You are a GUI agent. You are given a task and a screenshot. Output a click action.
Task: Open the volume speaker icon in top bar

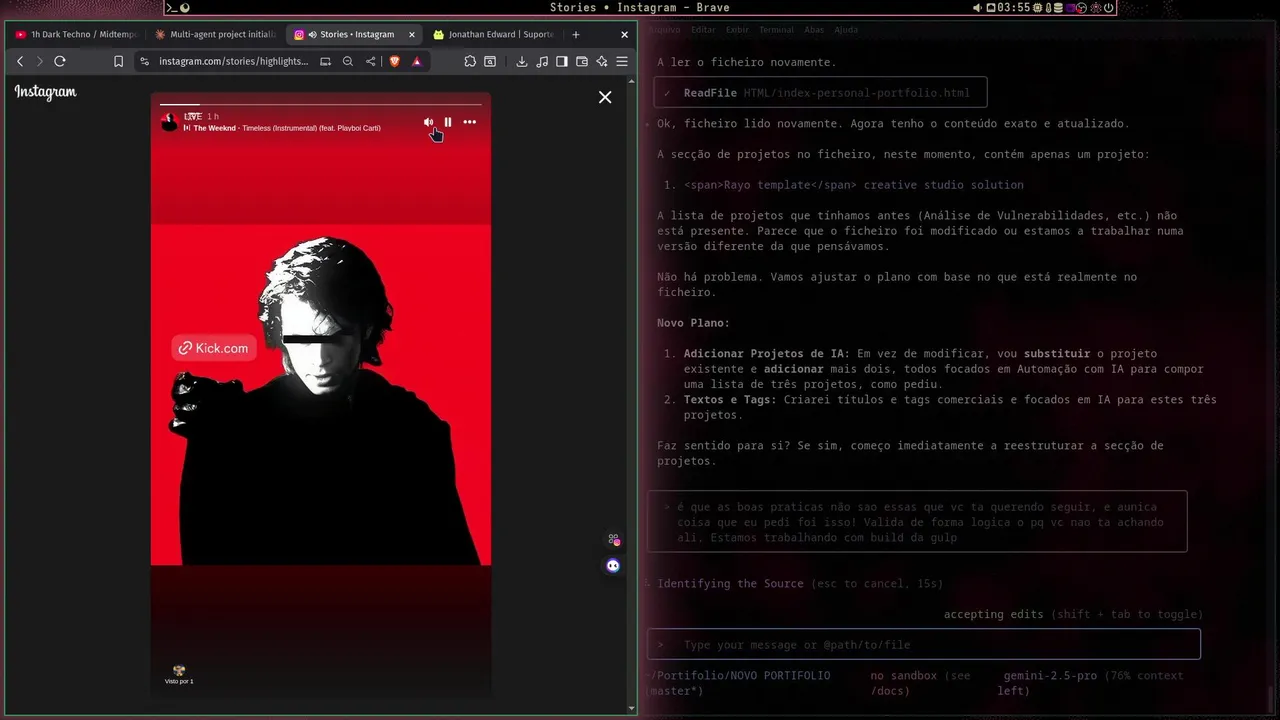978,8
